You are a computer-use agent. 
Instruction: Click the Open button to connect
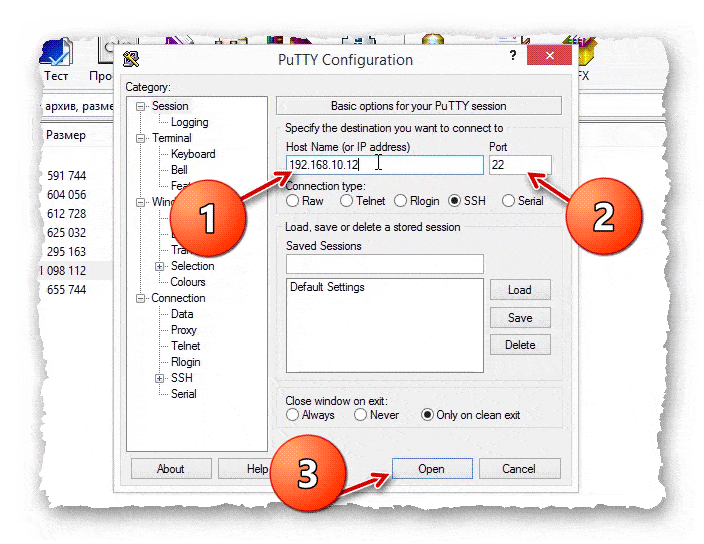pos(432,469)
